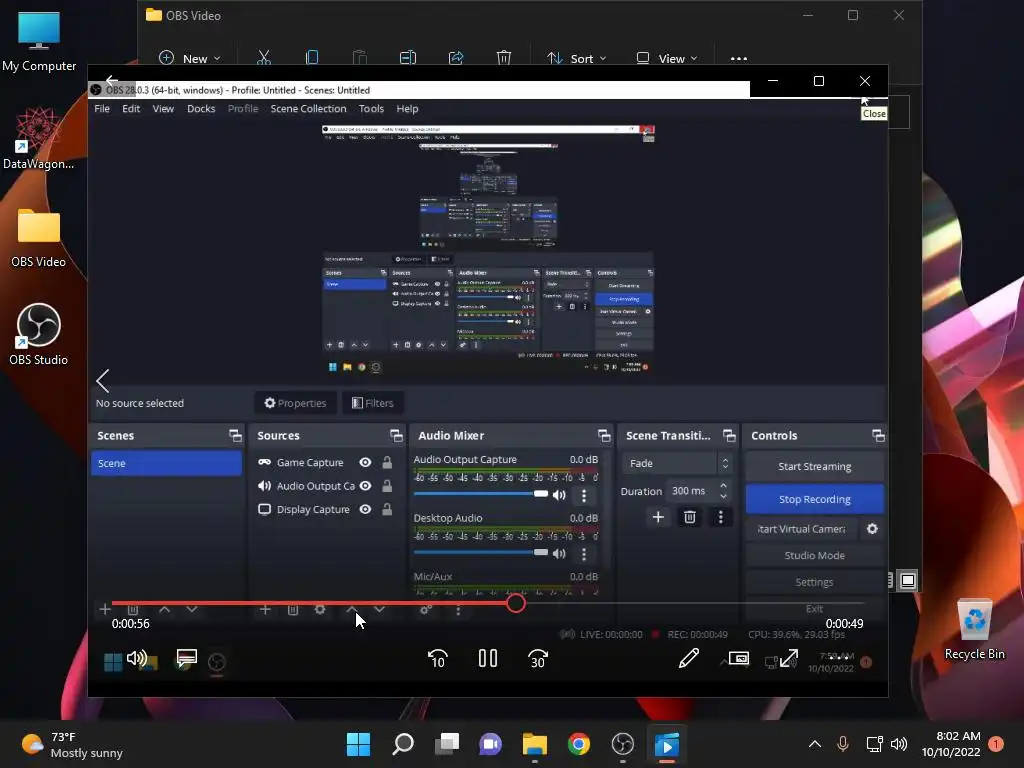
Task: Lock the Audio Output Capture source
Action: [x=387, y=486]
